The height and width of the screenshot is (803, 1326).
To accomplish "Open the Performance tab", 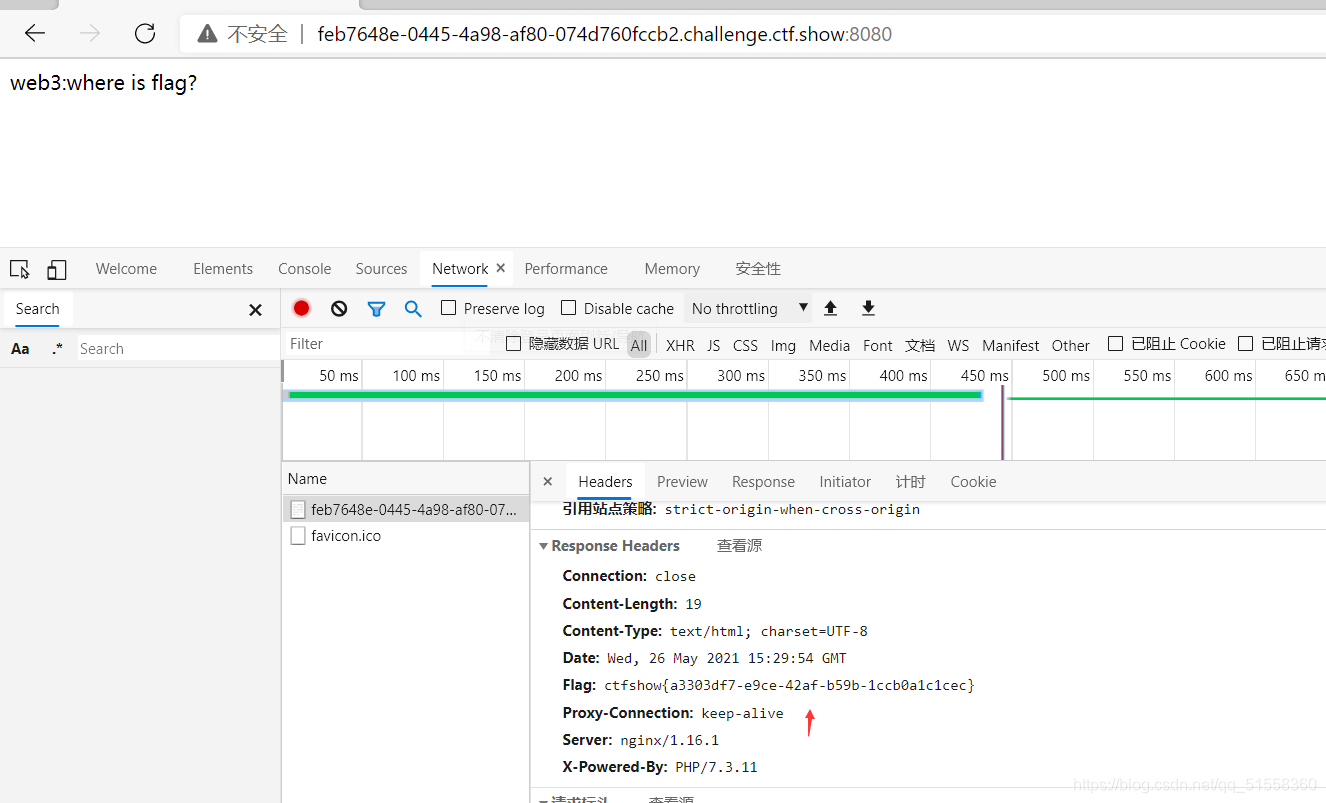I will (566, 269).
